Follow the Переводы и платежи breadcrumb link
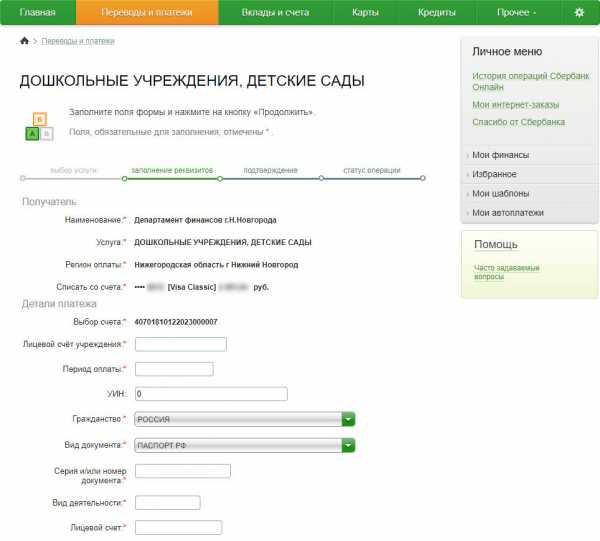 click(x=78, y=41)
